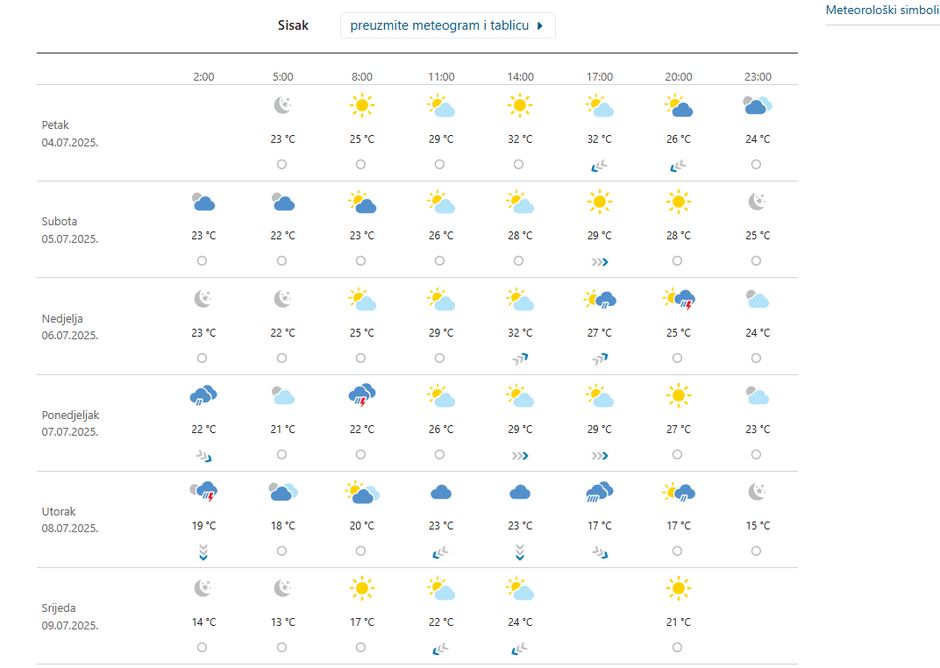Click the rain shower icon for Nedjelja 17:00

[599, 298]
